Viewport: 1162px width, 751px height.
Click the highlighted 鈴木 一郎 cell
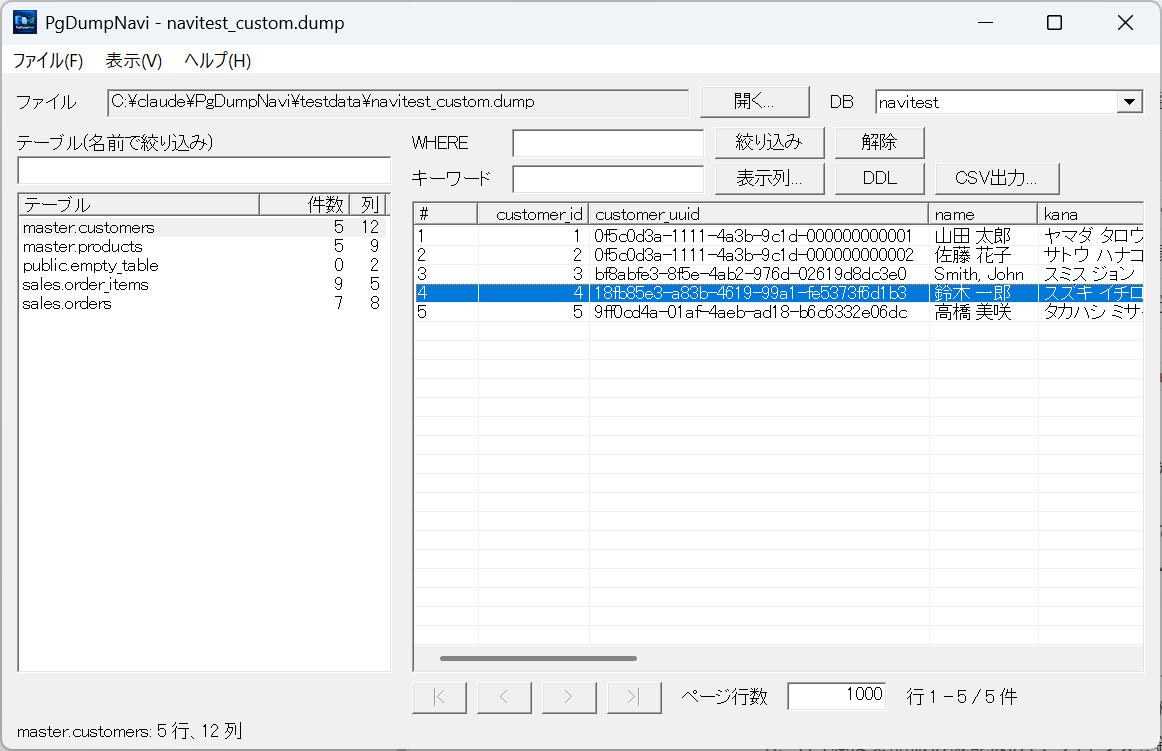point(983,293)
